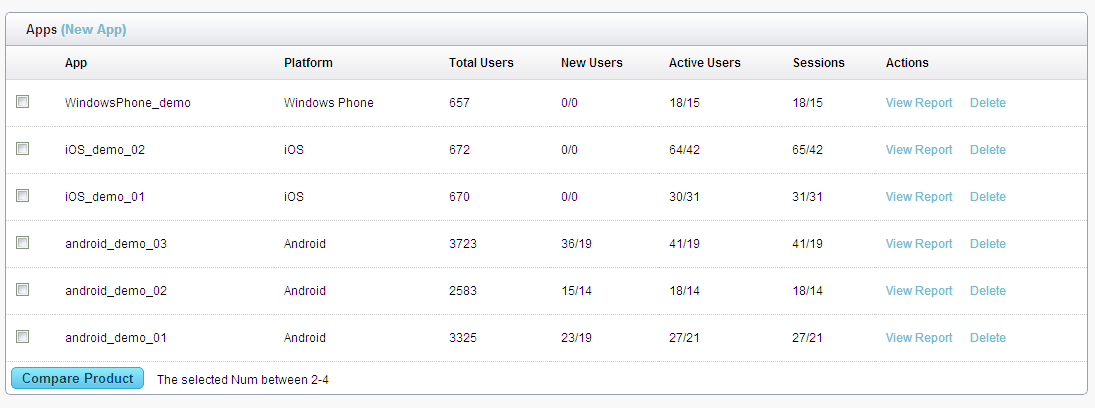View Report for iOS_demo_01 app
1095x408 pixels.
[x=919, y=197]
